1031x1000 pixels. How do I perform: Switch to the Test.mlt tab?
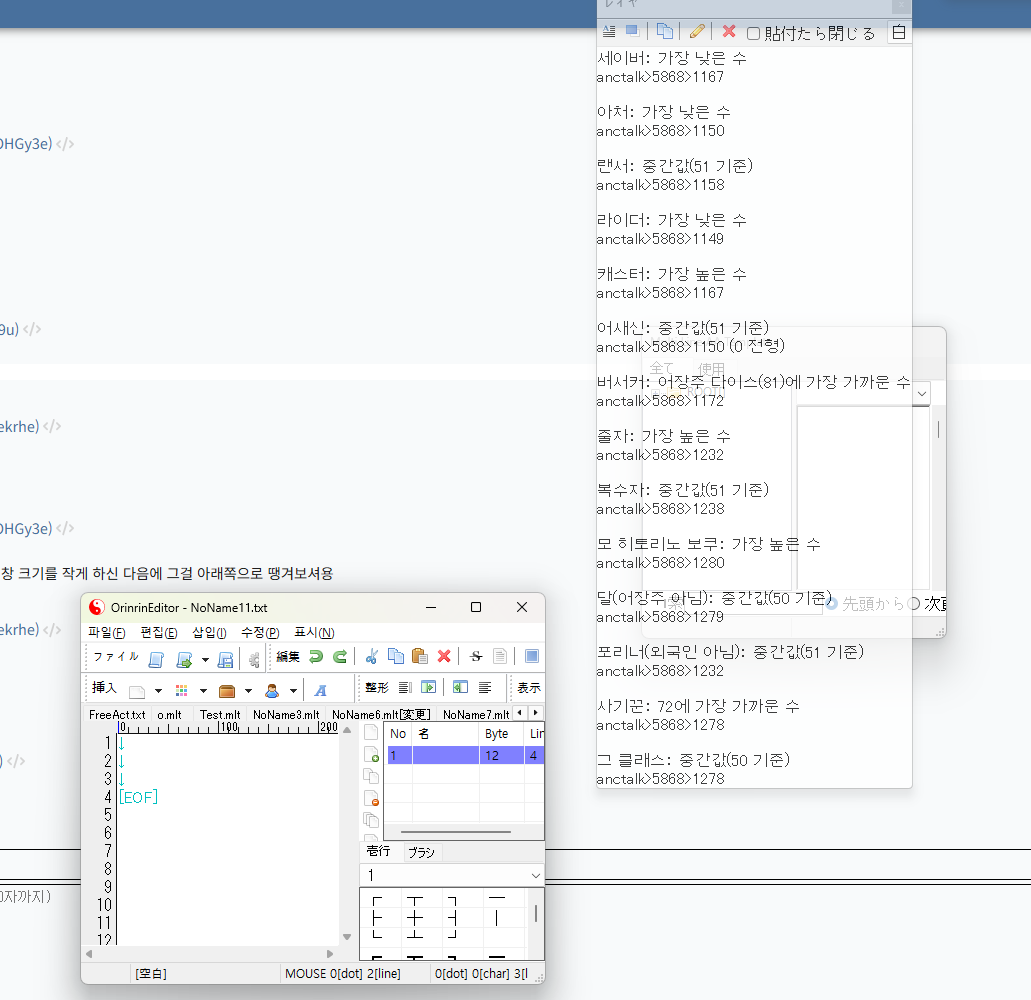(219, 714)
